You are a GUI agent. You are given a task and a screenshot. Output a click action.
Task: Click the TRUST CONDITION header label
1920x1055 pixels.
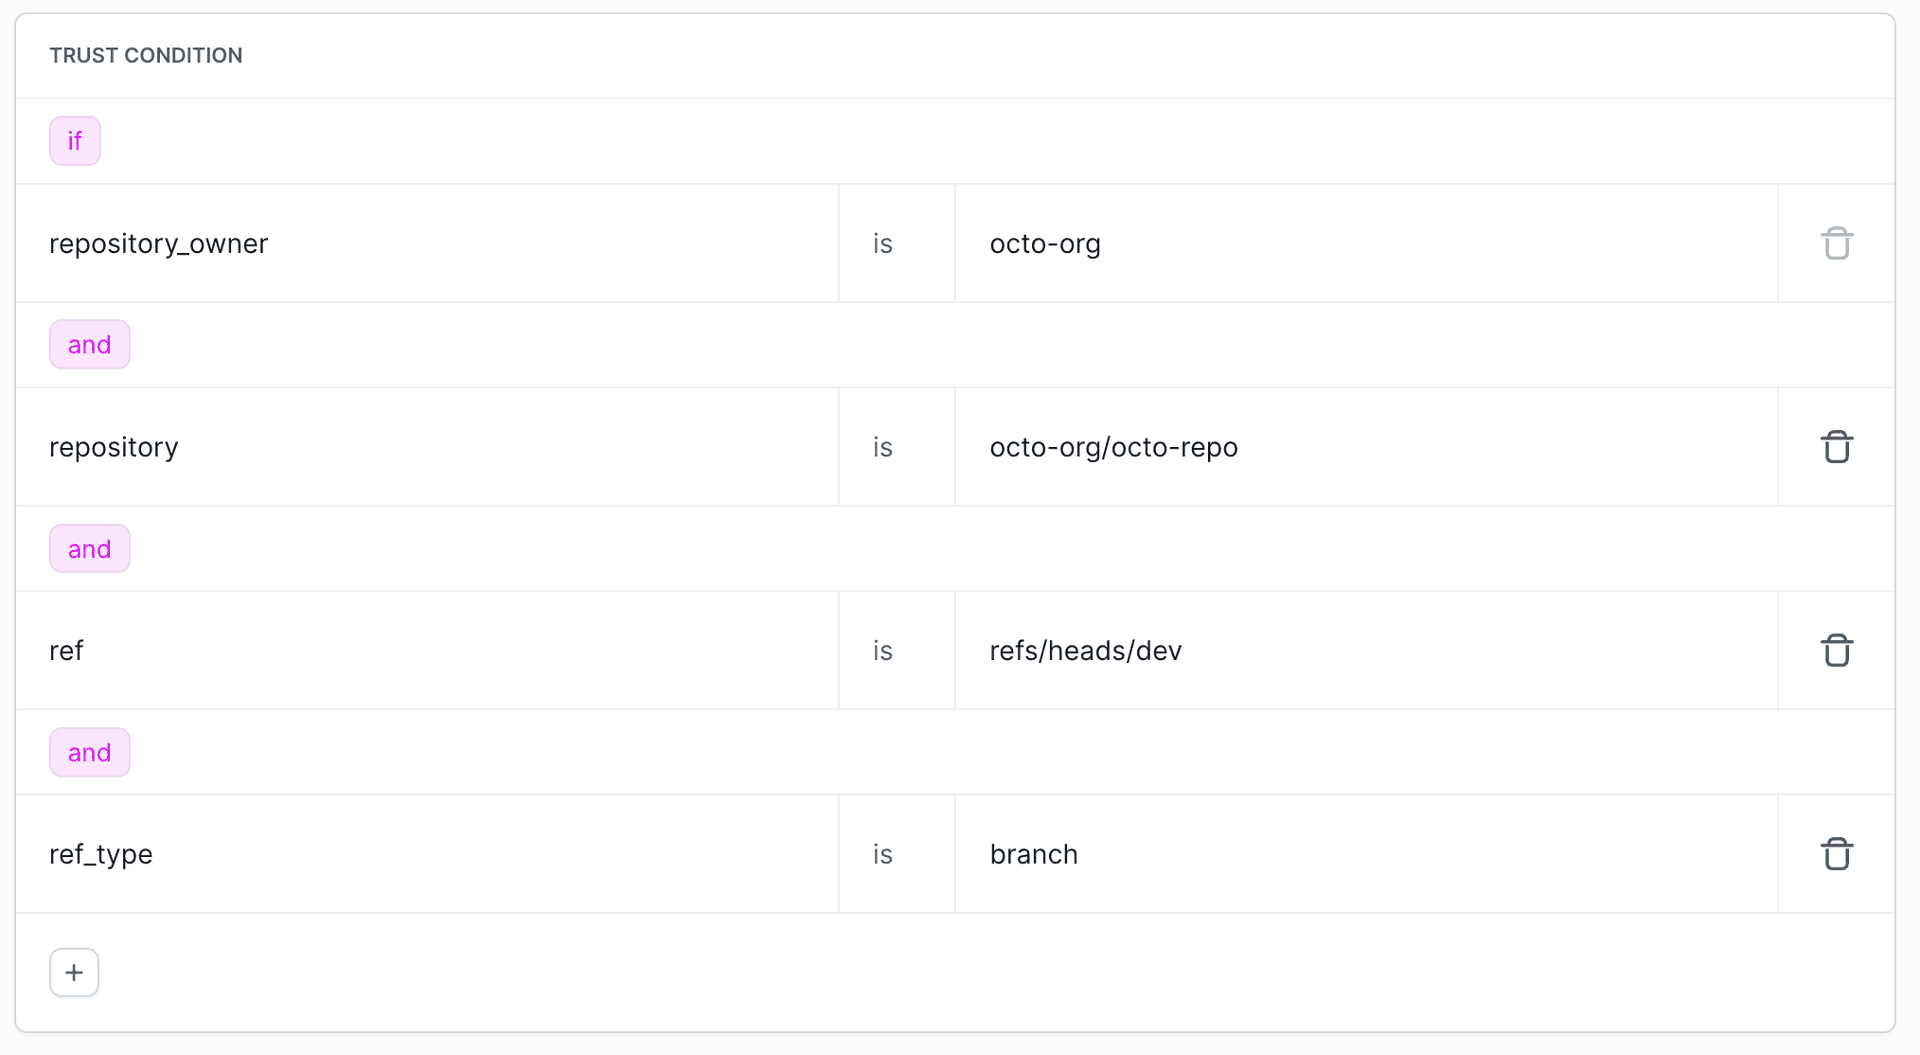coord(146,55)
